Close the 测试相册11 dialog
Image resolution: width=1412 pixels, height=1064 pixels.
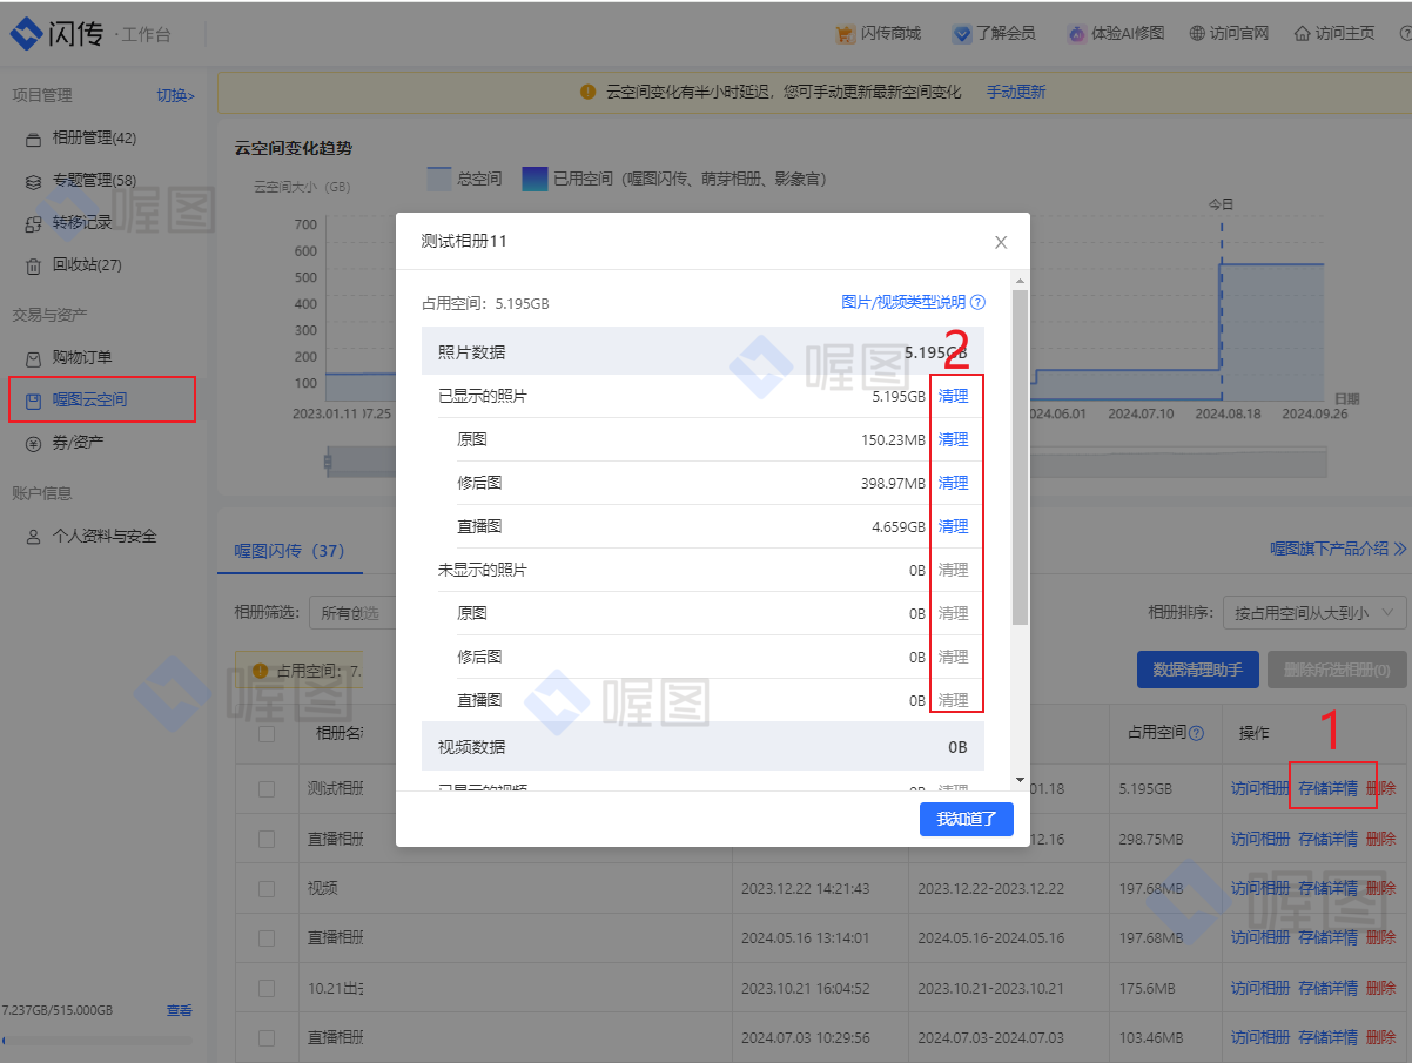pos(1001,242)
